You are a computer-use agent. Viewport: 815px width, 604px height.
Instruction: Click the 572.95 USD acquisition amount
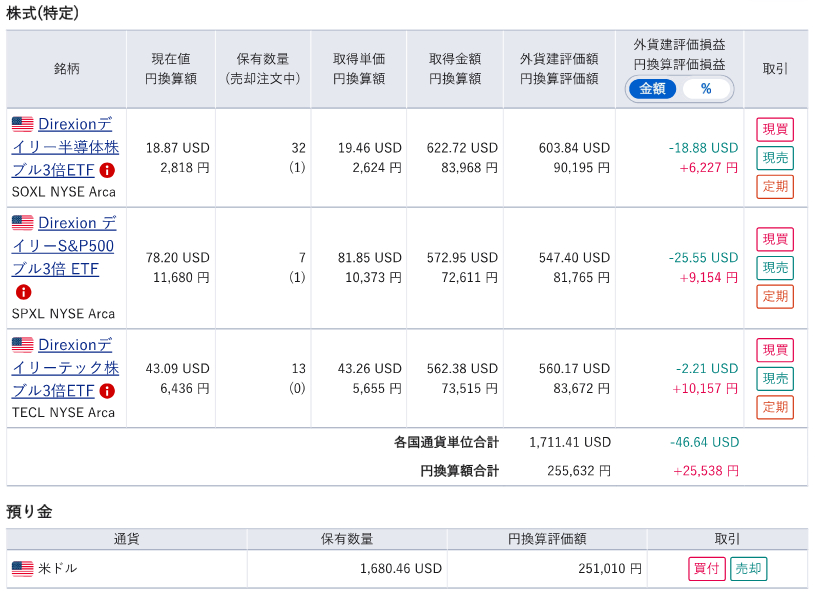coord(462,258)
